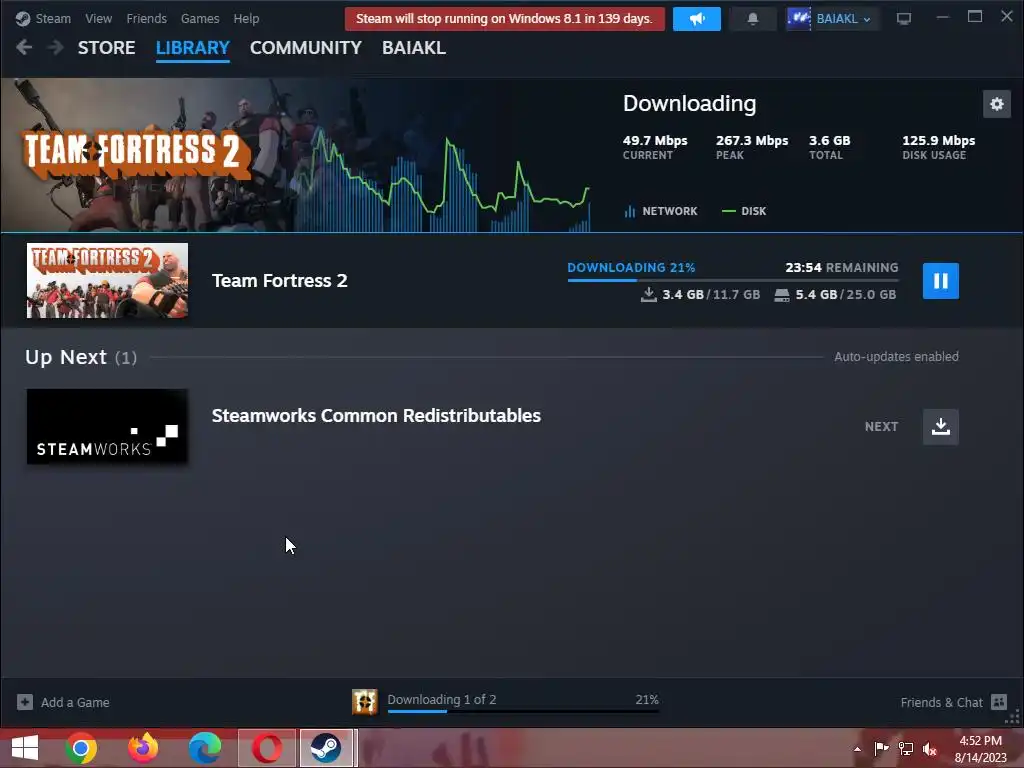Click the 21% text in bottom bar
1024x768 pixels.
647,699
